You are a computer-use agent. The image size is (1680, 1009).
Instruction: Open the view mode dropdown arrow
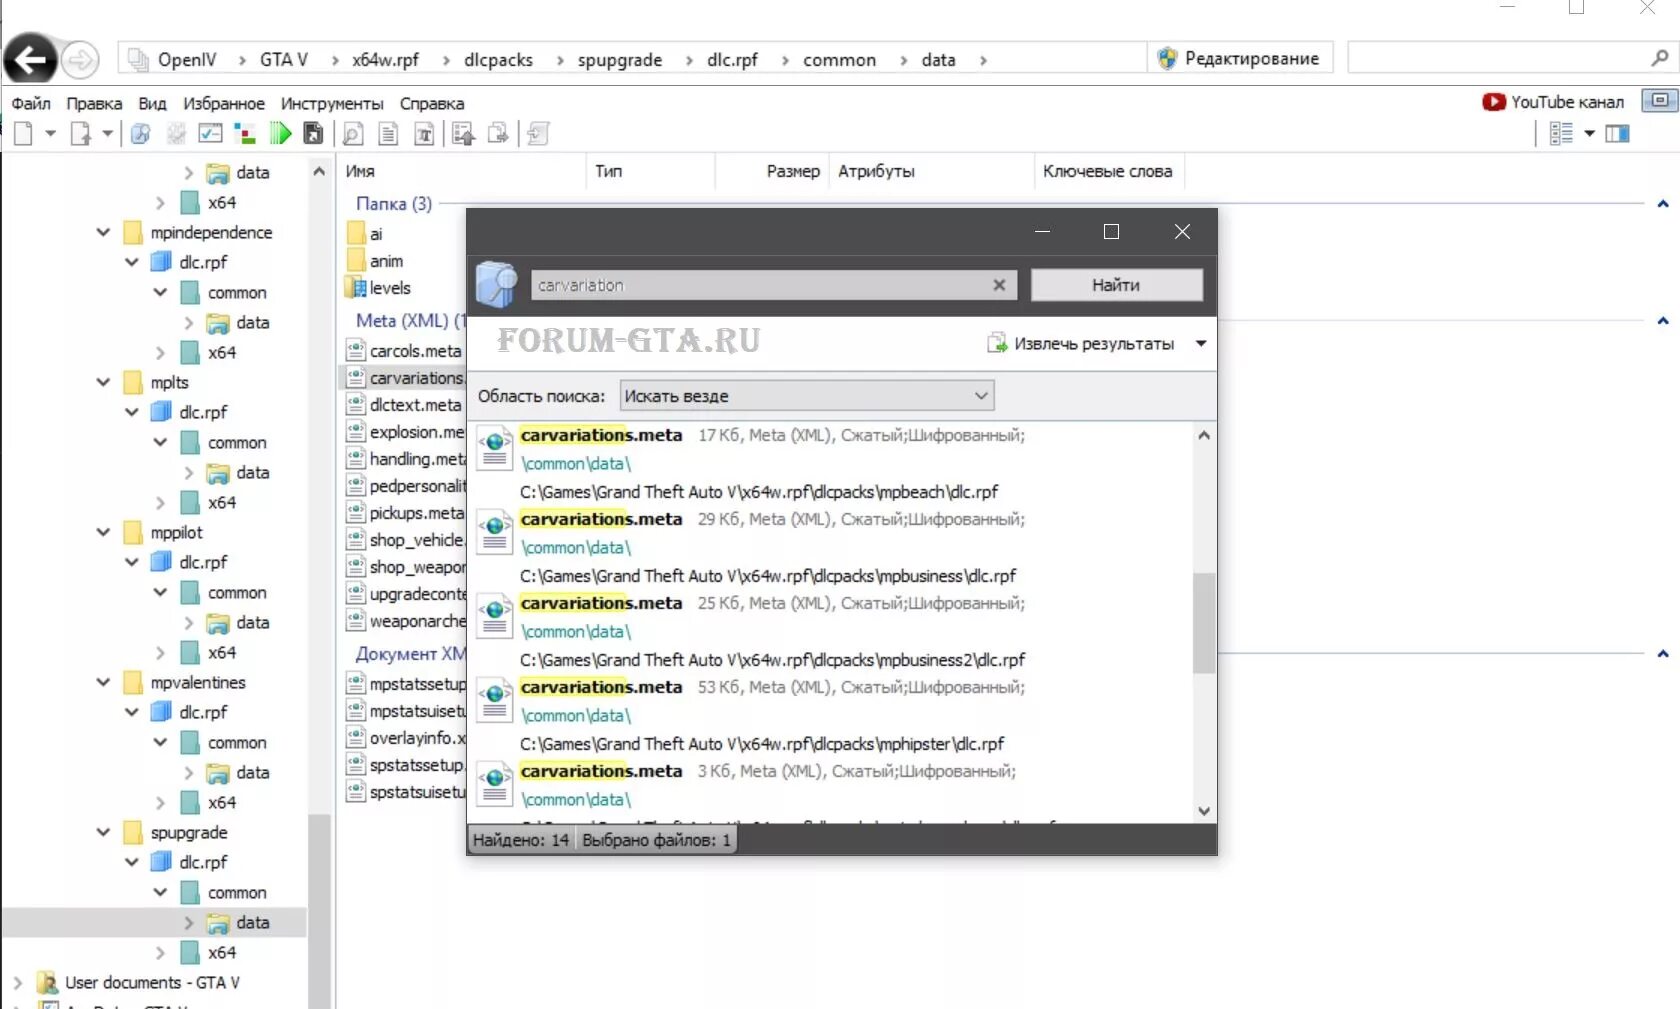tap(1589, 133)
